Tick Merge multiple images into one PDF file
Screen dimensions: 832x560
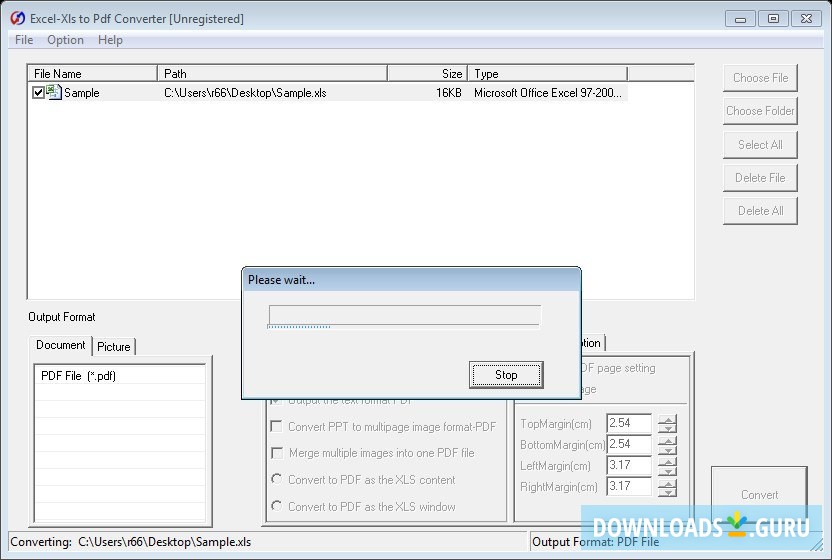point(276,453)
